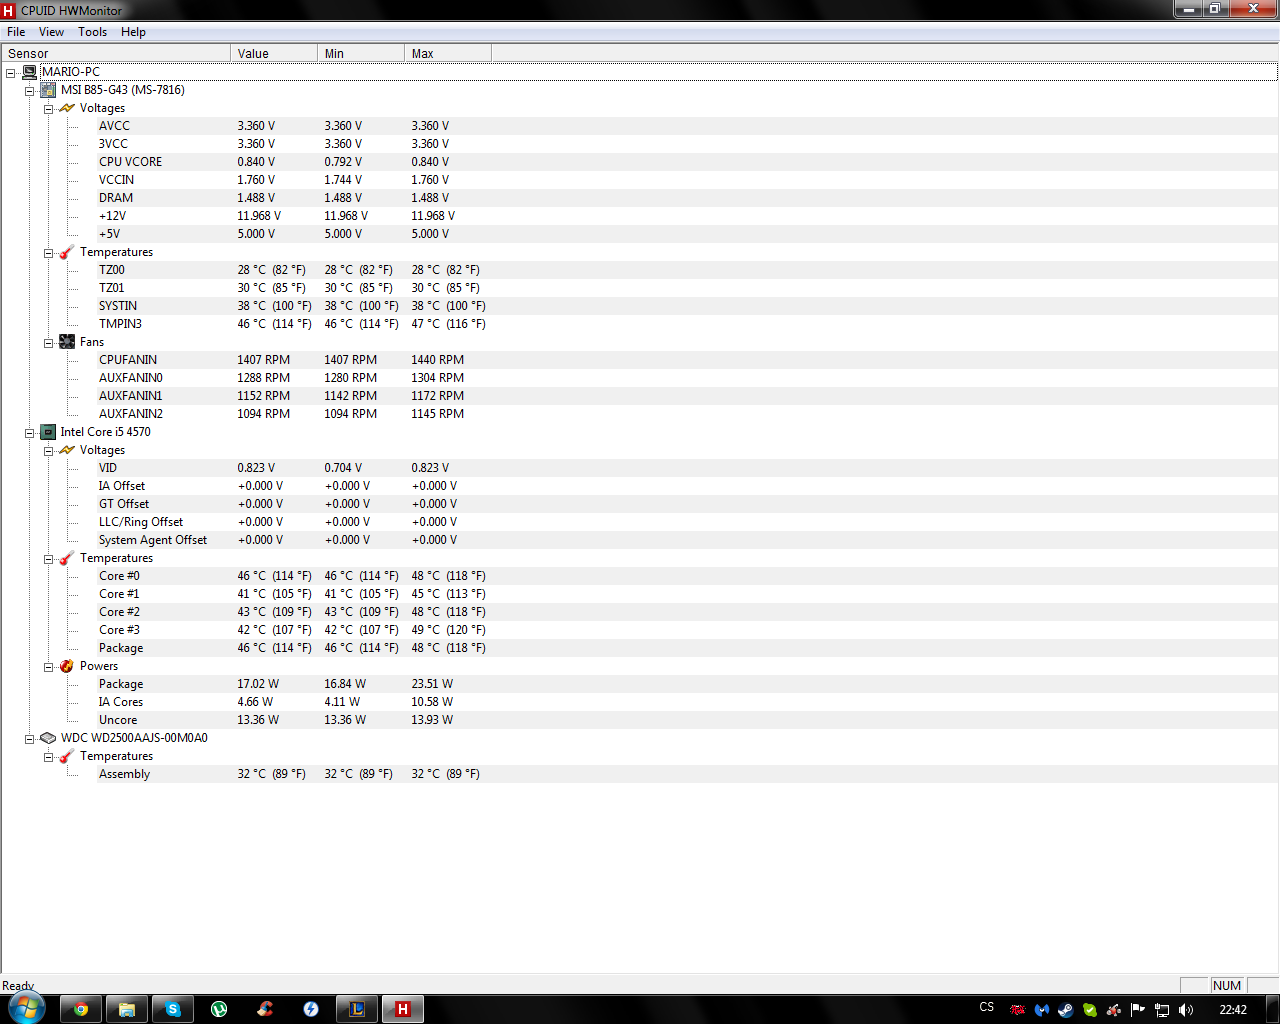Viewport: 1280px width, 1024px height.
Task: Collapse the WDC WD2500AAJS-00M0A0 node
Action: point(30,739)
